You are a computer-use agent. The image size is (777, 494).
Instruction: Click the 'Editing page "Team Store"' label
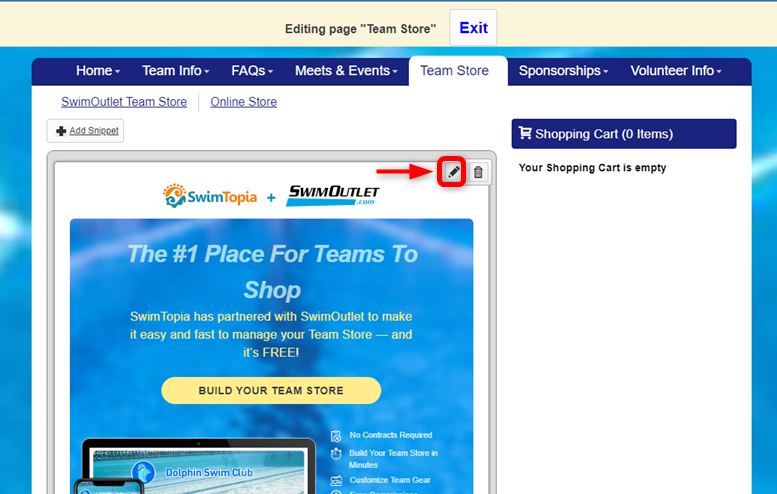360,29
